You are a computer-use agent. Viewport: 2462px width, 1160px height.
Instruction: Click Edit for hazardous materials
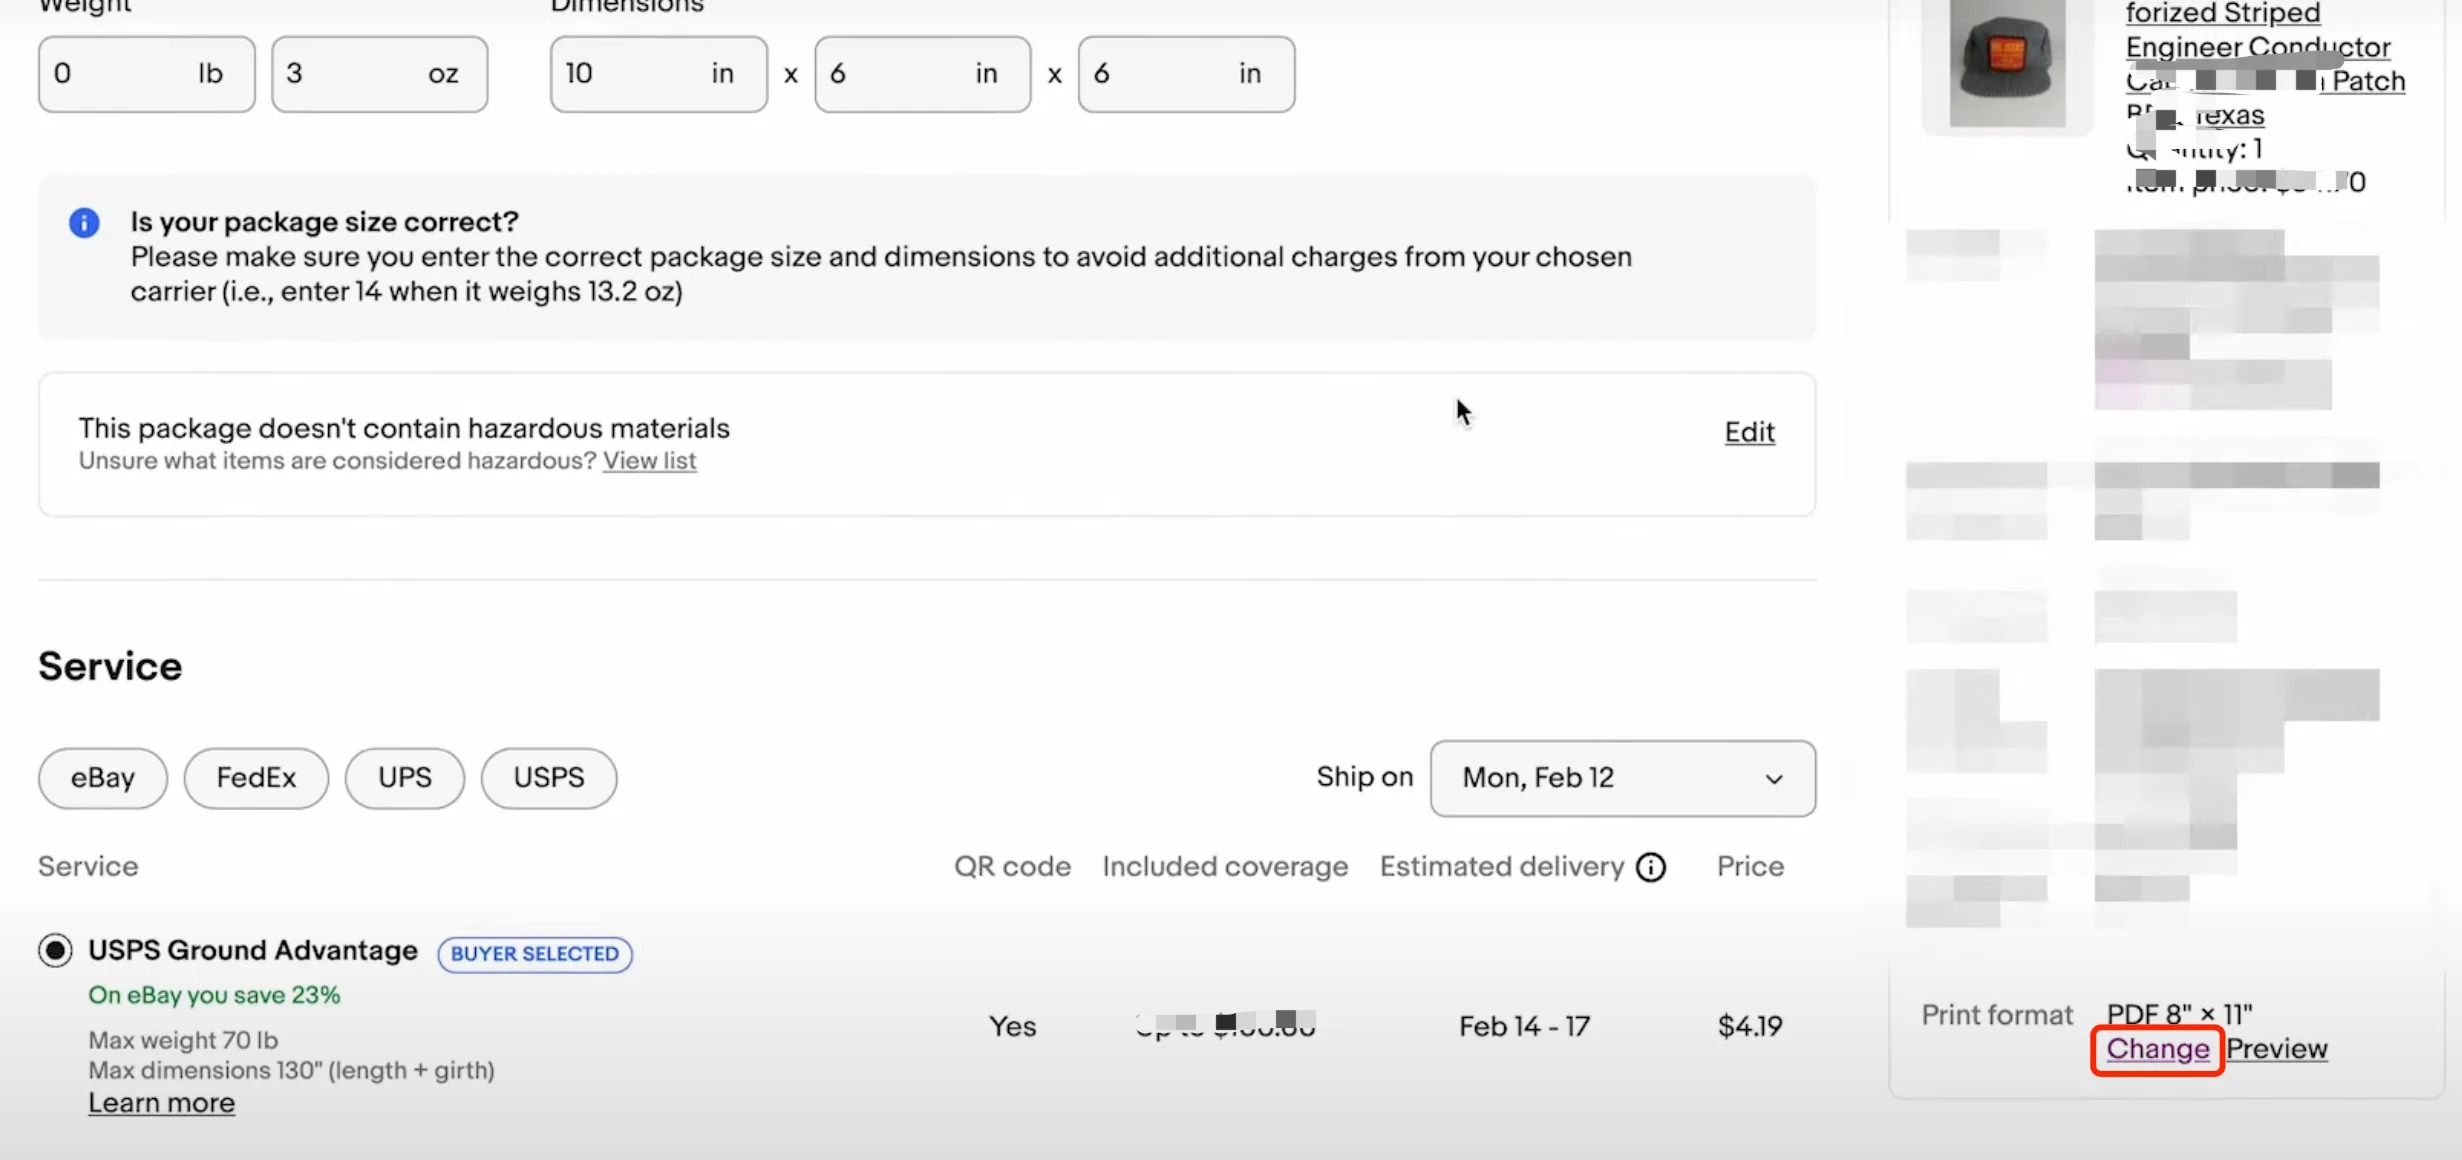[x=1749, y=432]
